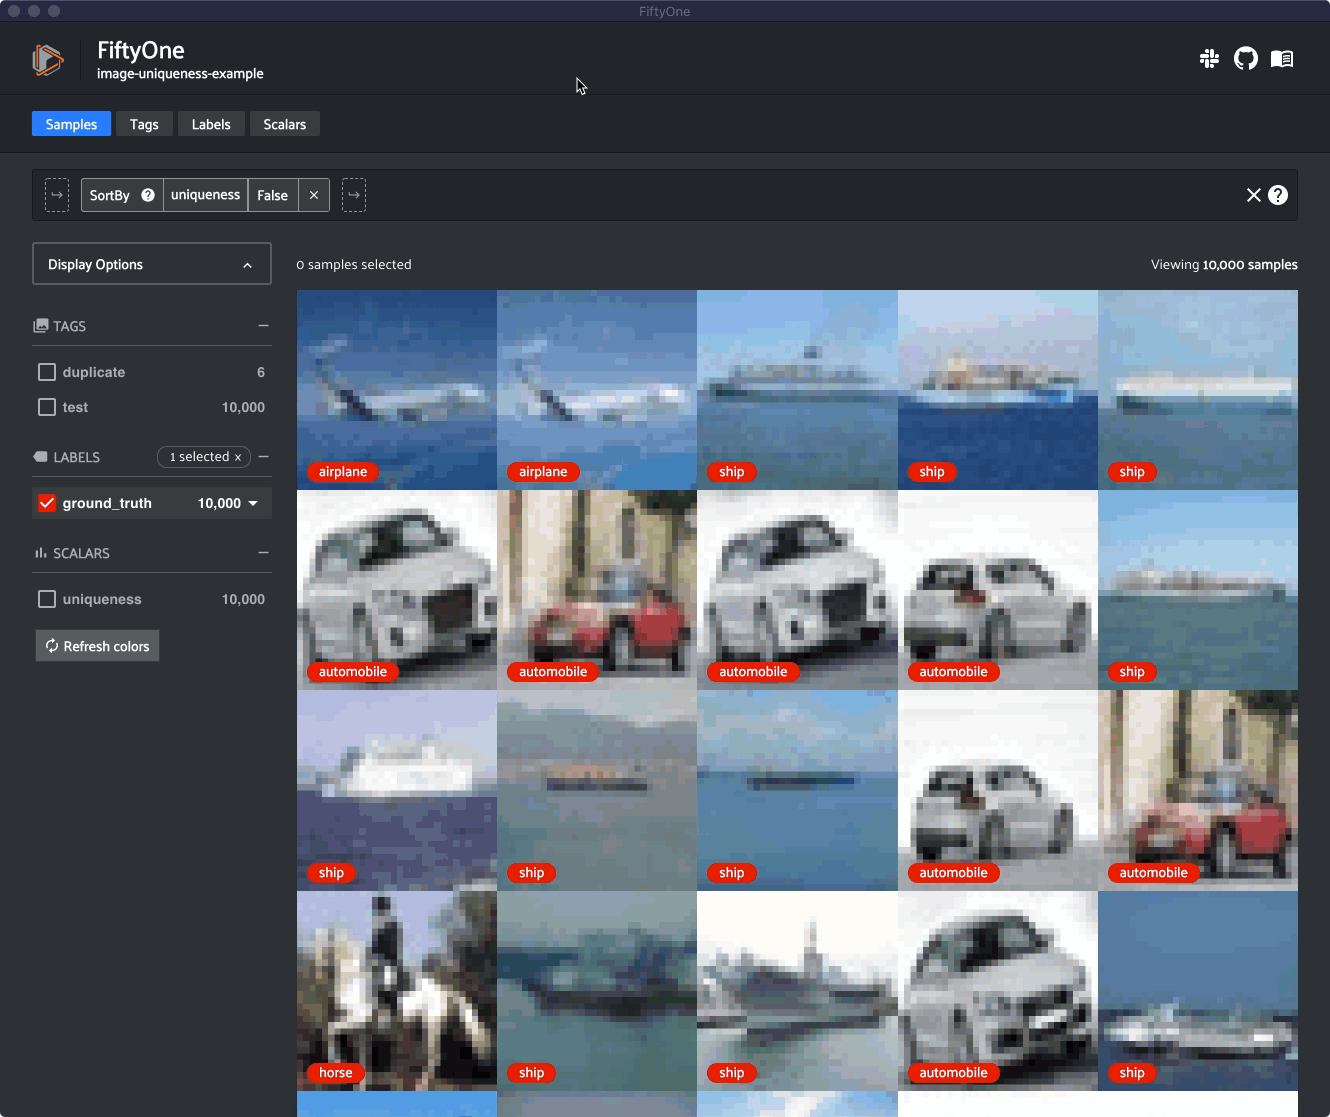Click the Refresh colors button
1330x1117 pixels.
pos(97,646)
